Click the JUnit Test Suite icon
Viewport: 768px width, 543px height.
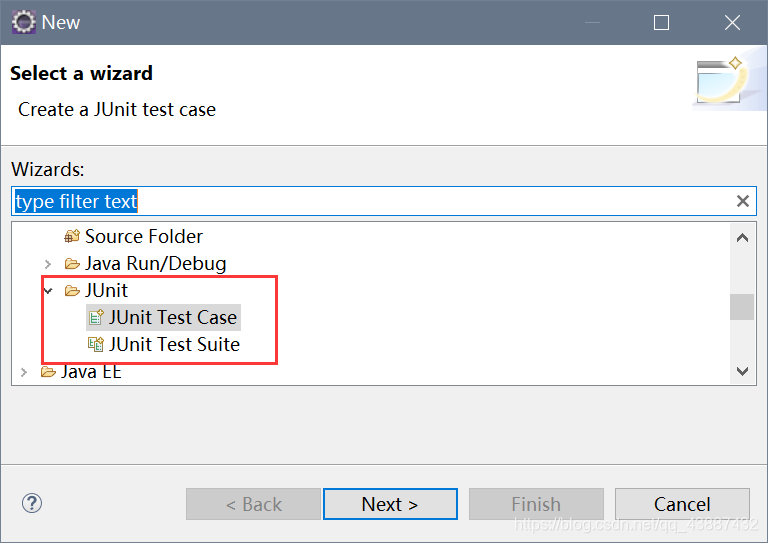(x=96, y=345)
